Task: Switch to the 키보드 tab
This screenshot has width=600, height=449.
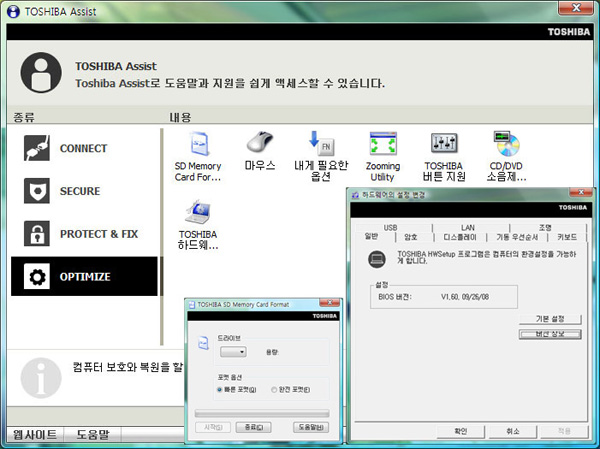Action: (x=567, y=237)
